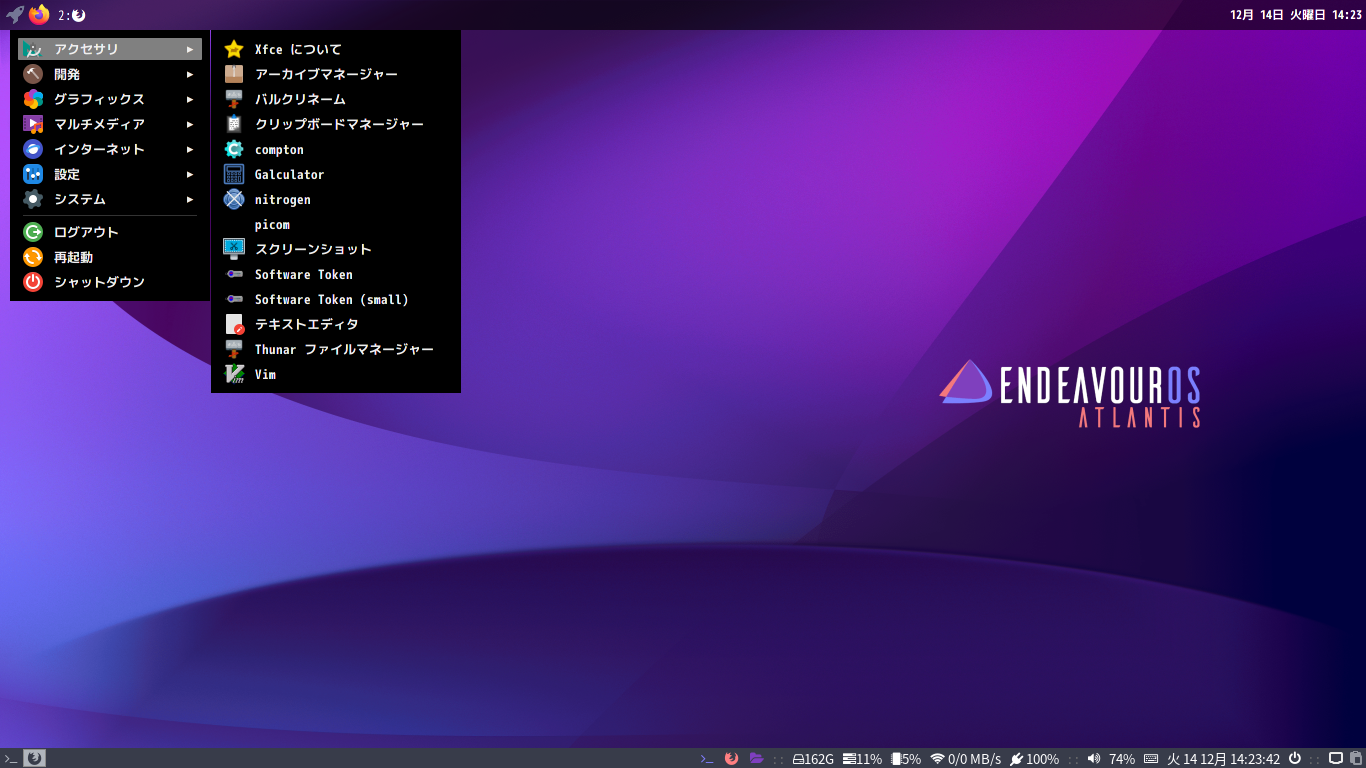This screenshot has width=1366, height=768.
Task: Expand the グラフィックス submenu arrow
Action: coord(190,99)
